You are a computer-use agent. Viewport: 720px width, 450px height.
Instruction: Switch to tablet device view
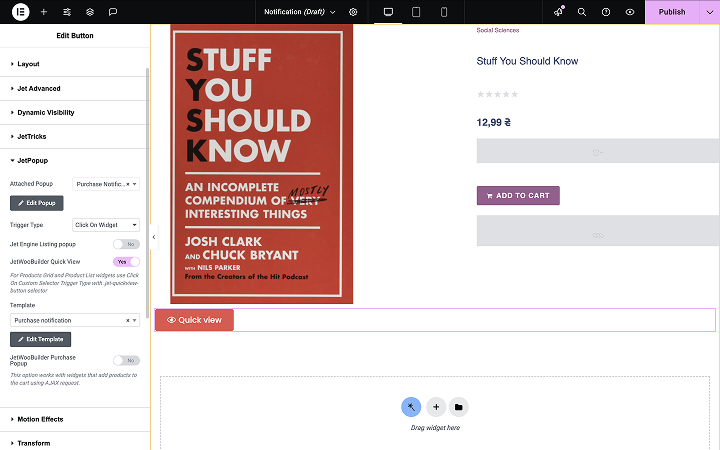point(416,12)
